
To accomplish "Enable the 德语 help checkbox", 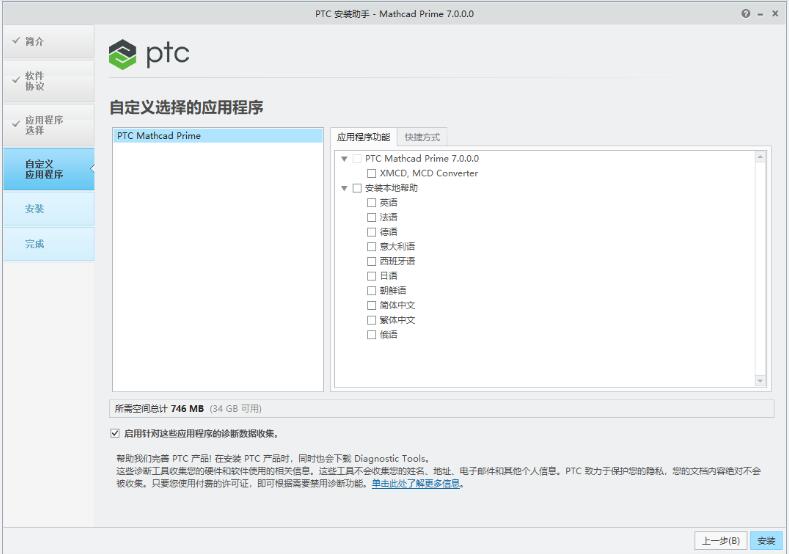I will tap(371, 232).
